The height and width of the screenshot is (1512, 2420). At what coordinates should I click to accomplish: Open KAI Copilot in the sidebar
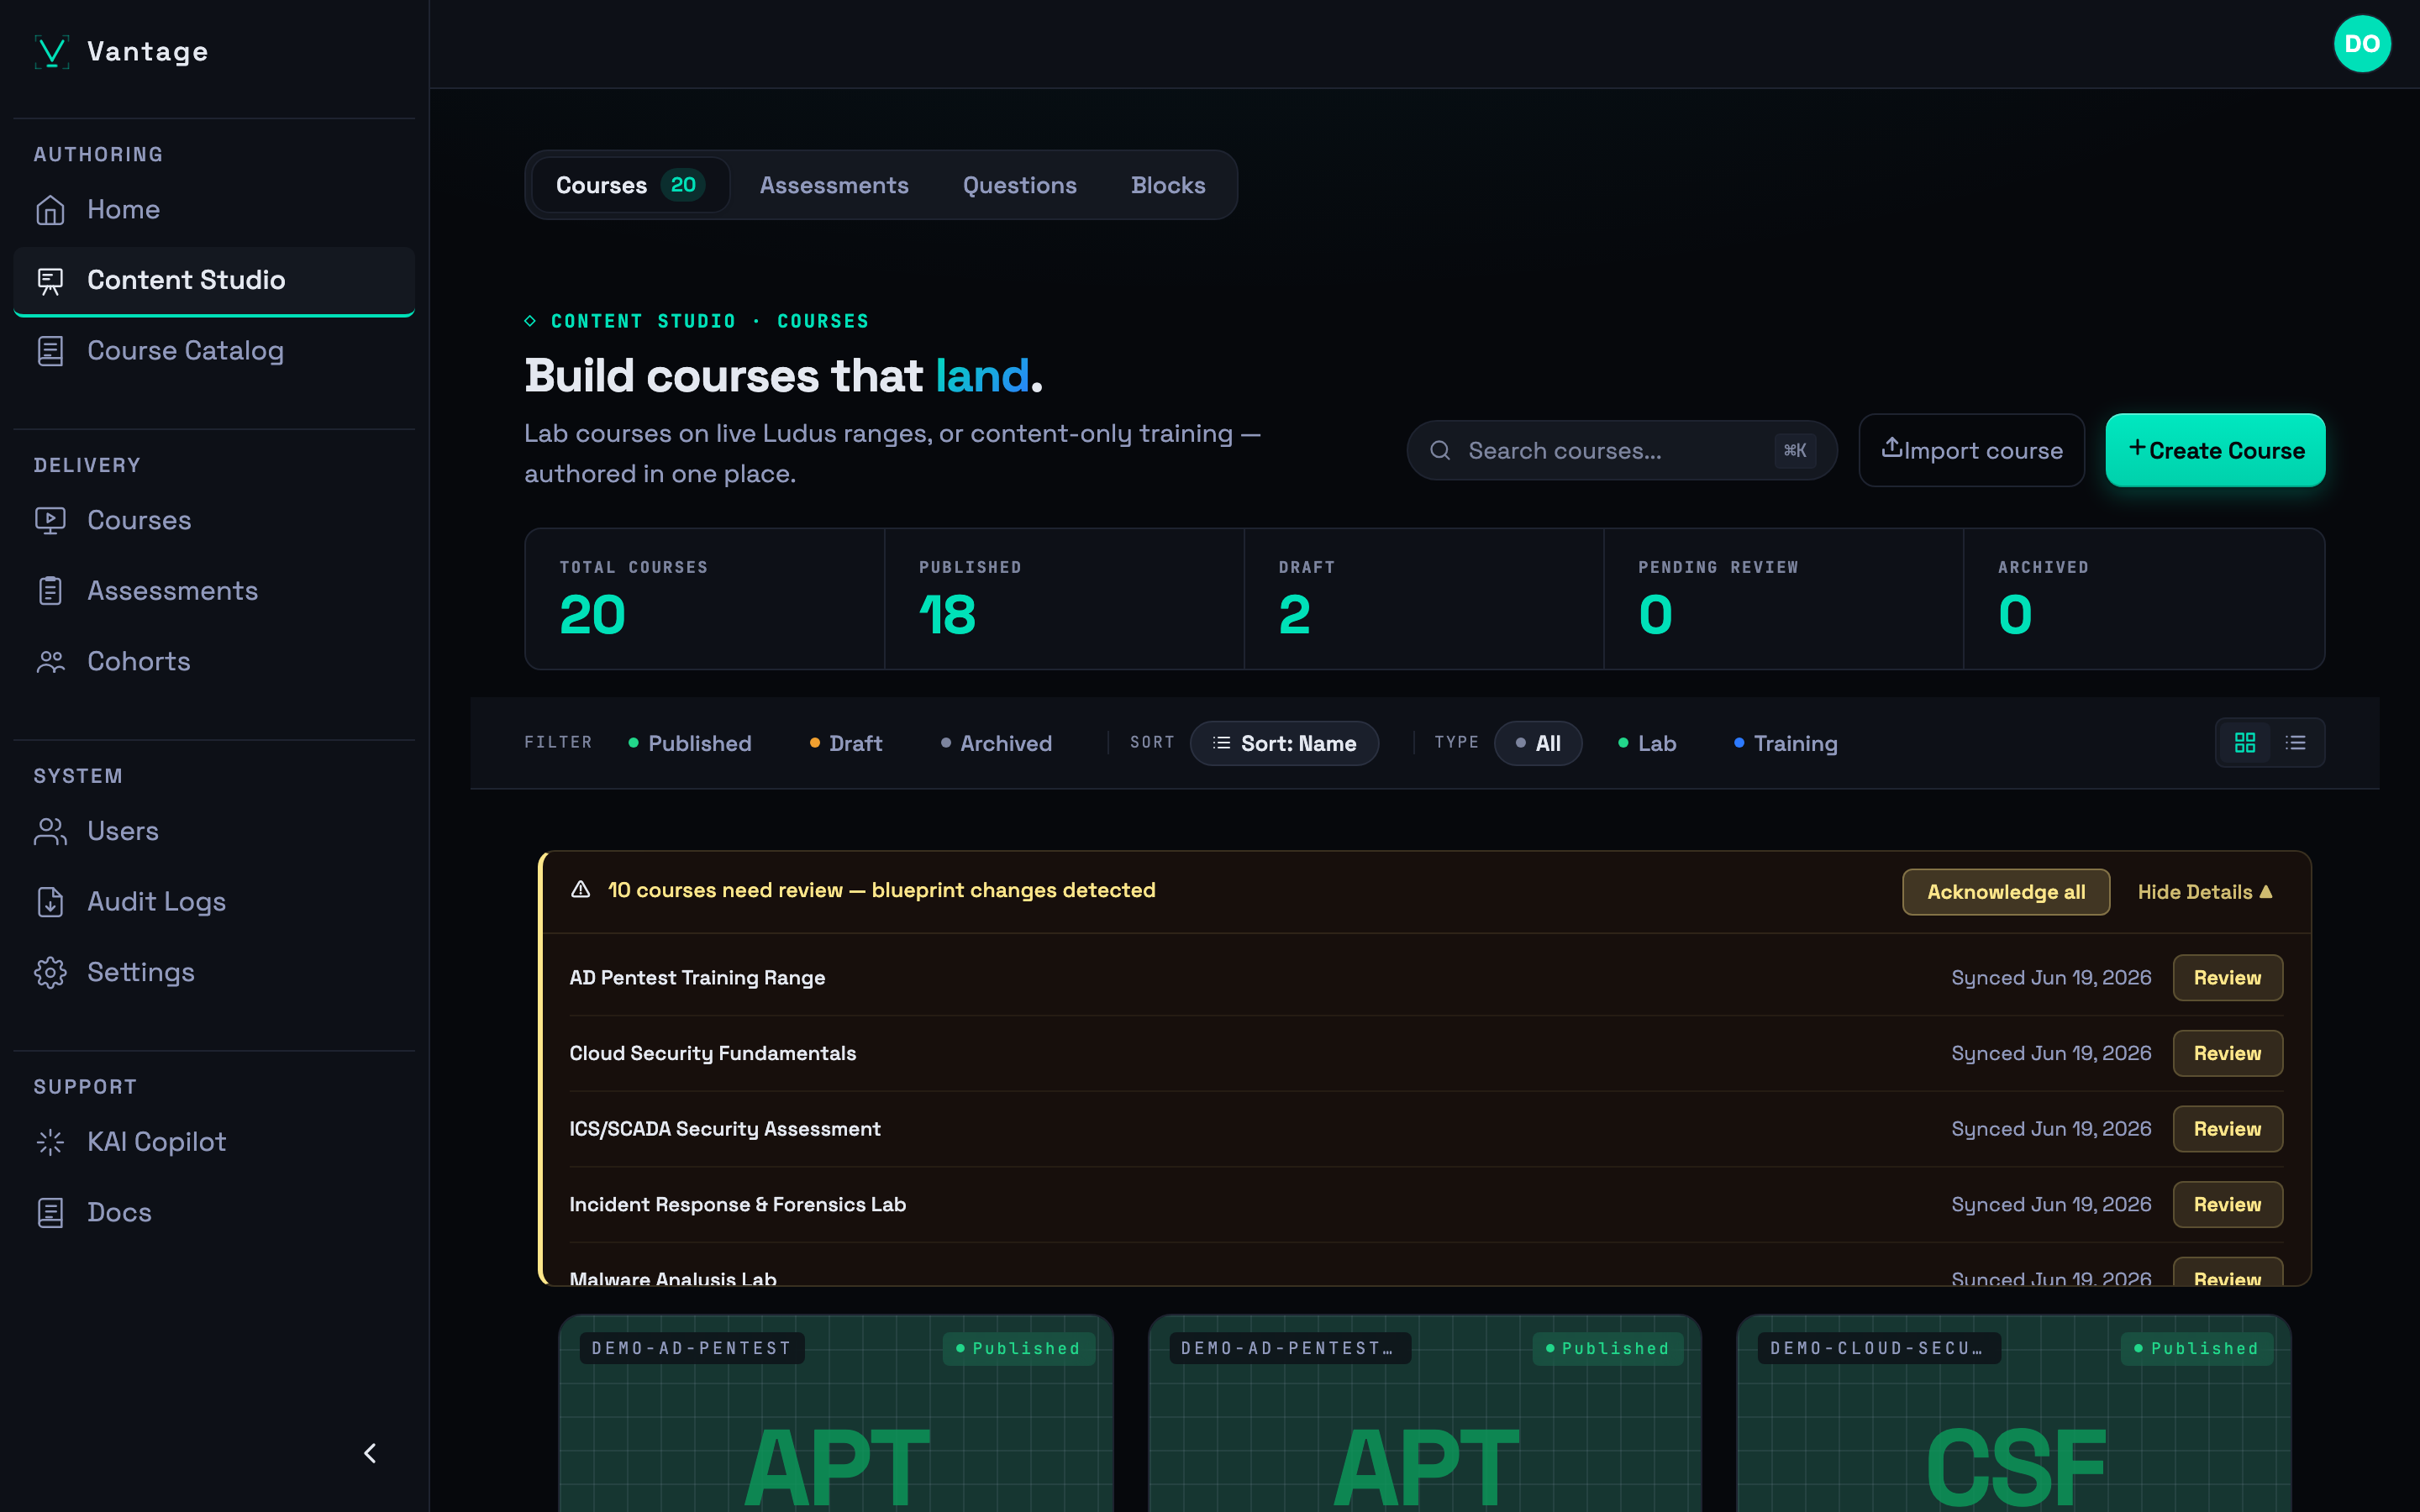coord(214,1142)
